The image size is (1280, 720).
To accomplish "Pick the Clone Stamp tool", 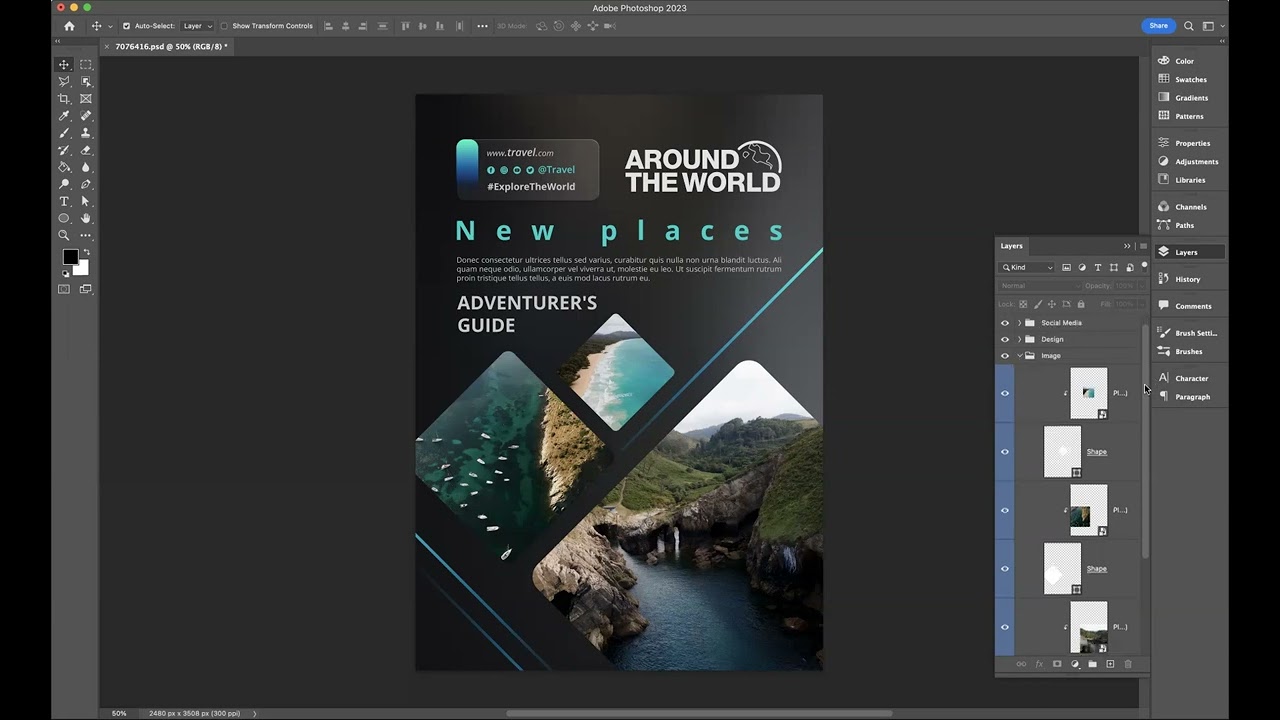I will pos(86,133).
